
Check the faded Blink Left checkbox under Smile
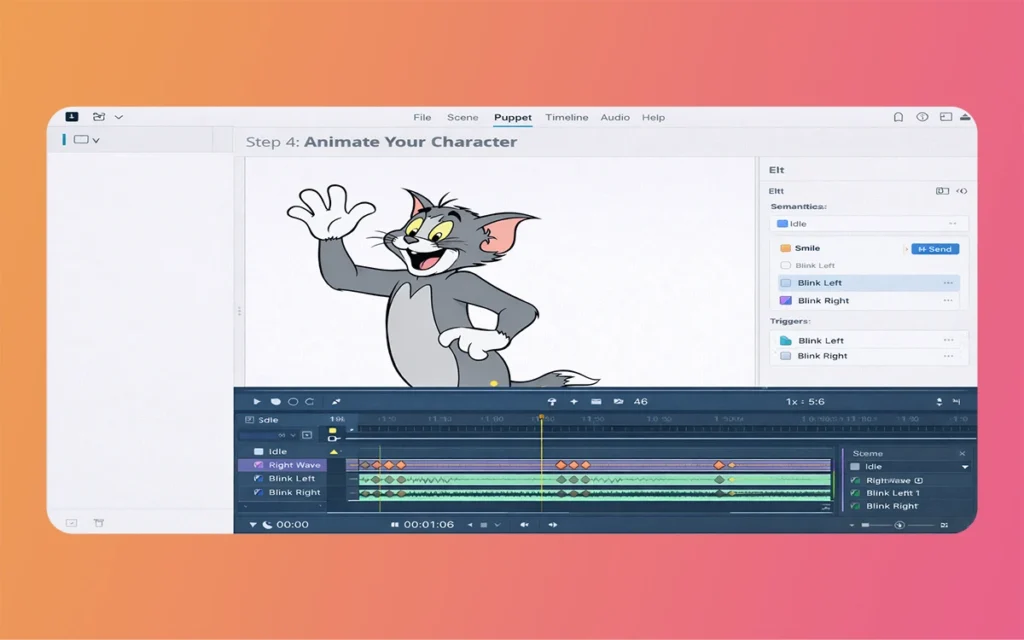click(785, 266)
